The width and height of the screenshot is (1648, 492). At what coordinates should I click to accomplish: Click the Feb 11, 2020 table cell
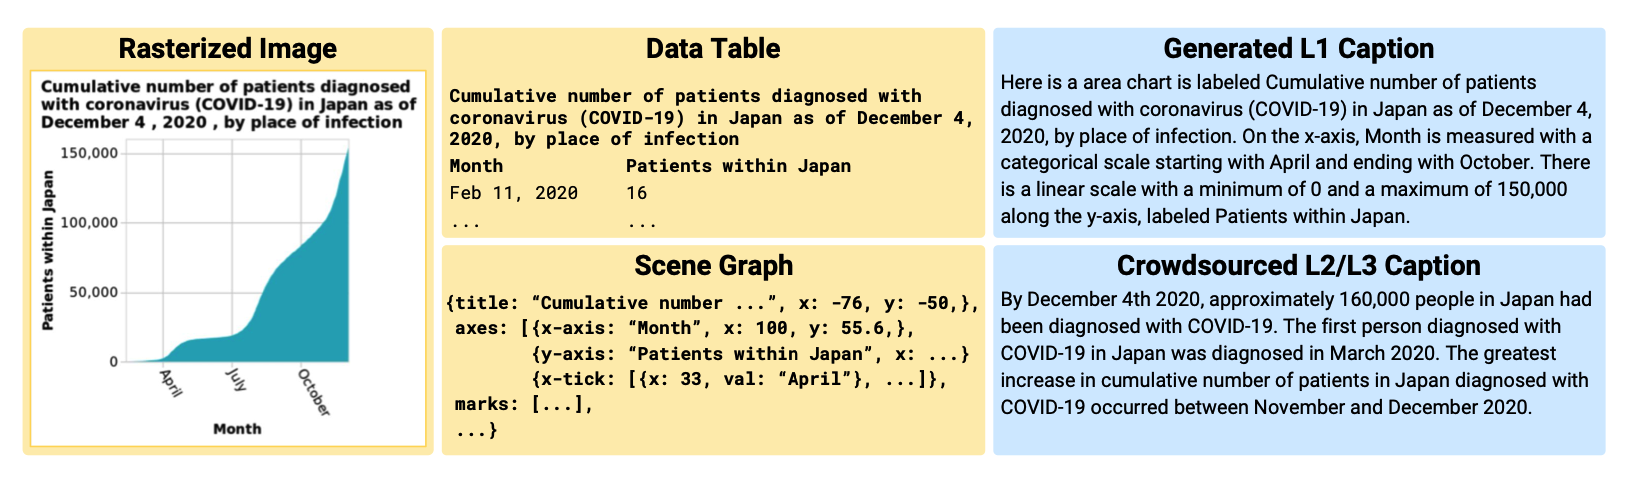[513, 193]
